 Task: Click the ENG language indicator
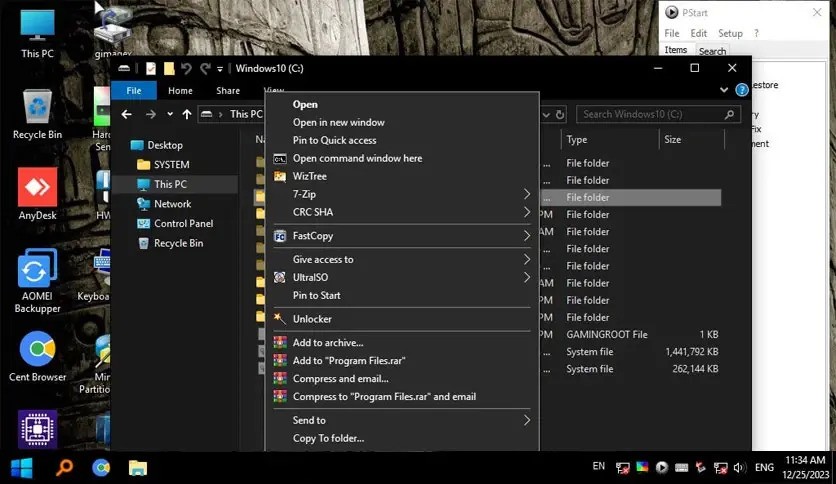[x=764, y=467]
